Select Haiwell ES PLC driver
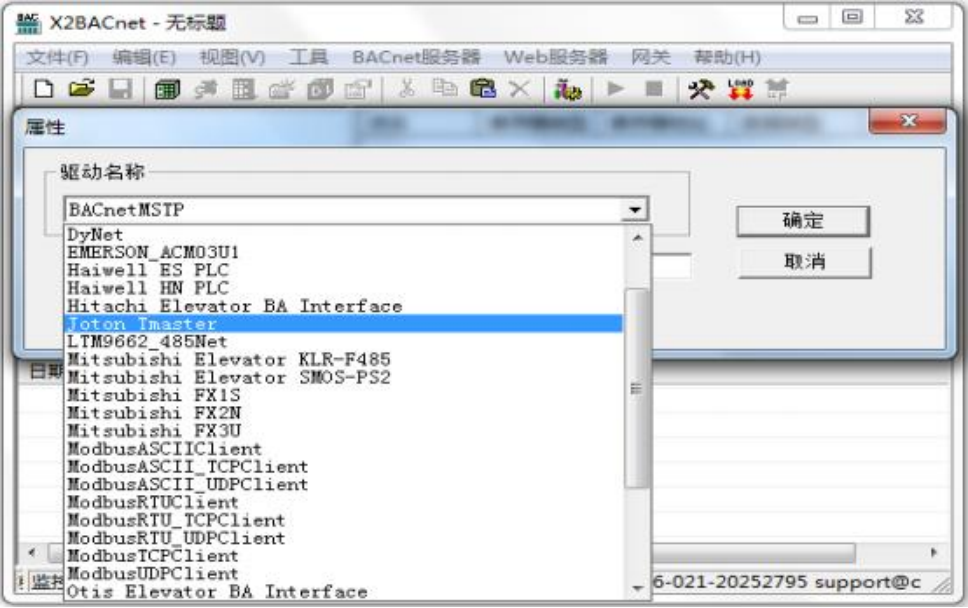This screenshot has width=968, height=608. [343, 270]
